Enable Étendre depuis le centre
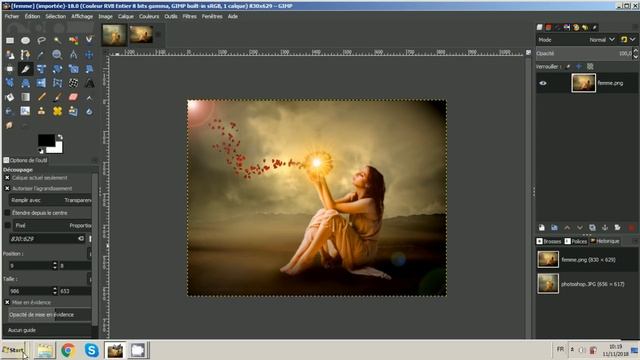Viewport: 640px width, 360px height. (7, 213)
